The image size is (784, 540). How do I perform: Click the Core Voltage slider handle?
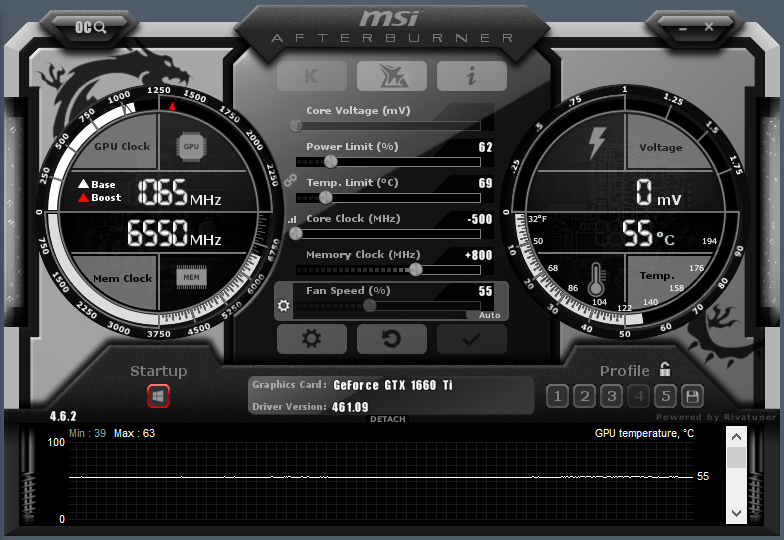click(x=296, y=126)
